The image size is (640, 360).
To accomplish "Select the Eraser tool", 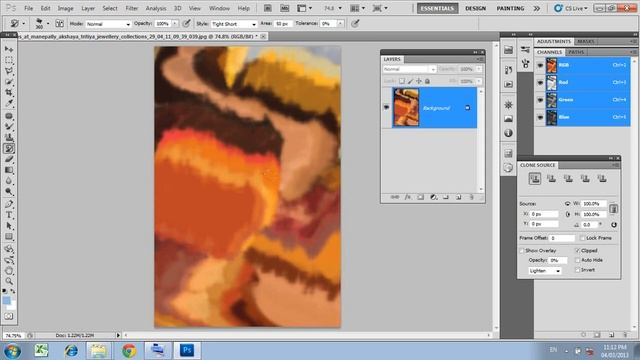I will pyautogui.click(x=9, y=159).
